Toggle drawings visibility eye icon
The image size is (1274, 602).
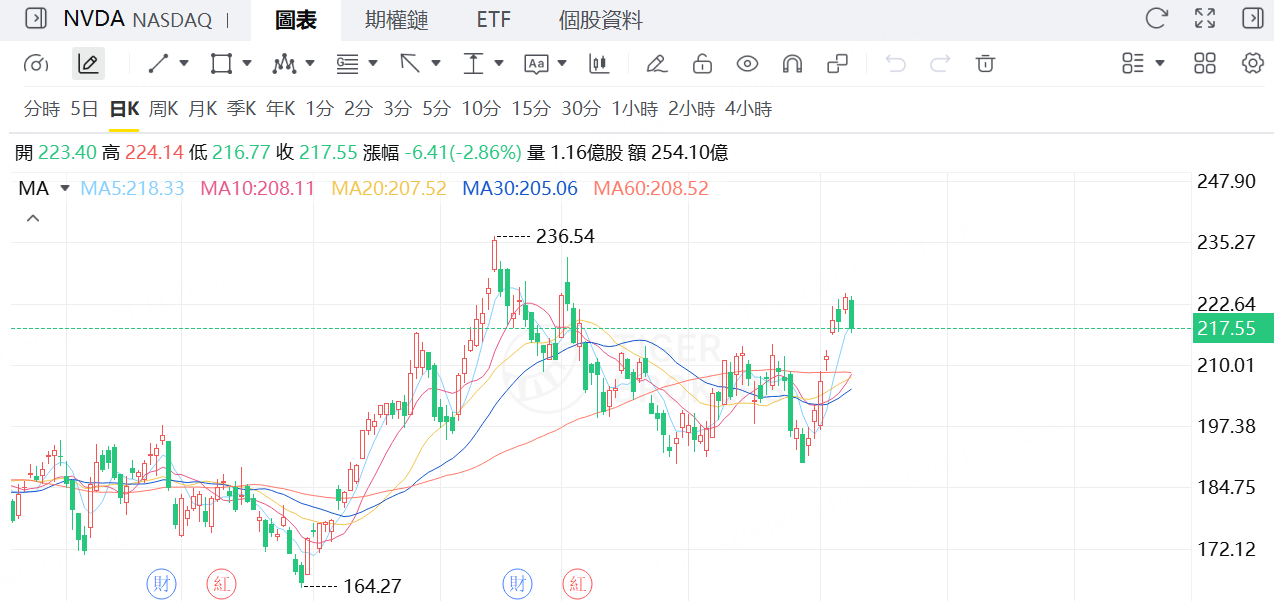pos(747,64)
